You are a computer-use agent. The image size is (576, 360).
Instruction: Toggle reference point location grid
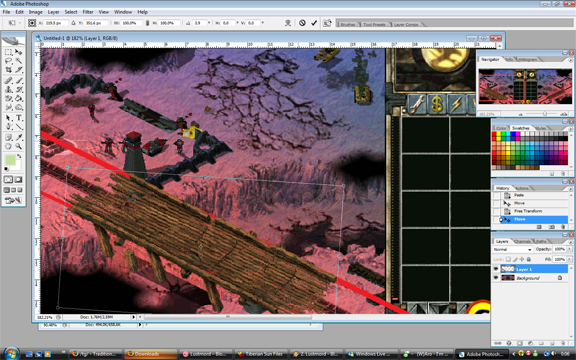coord(32,23)
